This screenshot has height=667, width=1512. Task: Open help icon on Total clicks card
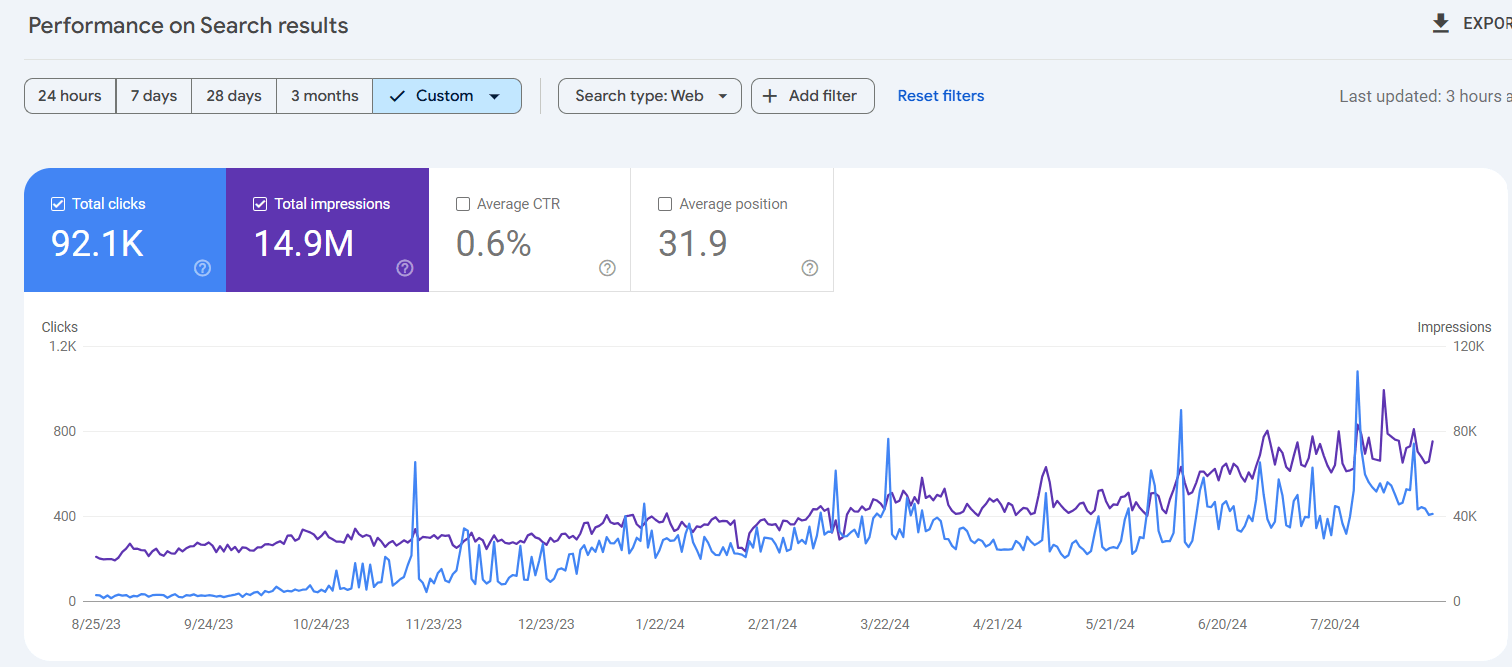[x=203, y=268]
